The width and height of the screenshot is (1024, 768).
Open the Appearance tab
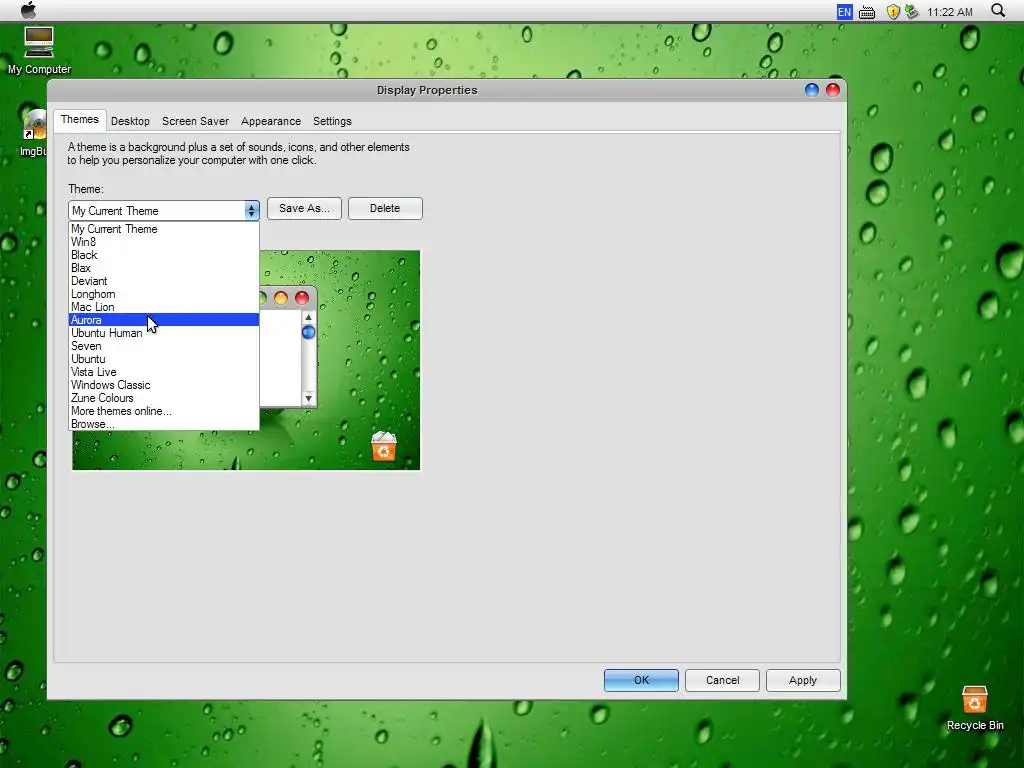tap(270, 121)
